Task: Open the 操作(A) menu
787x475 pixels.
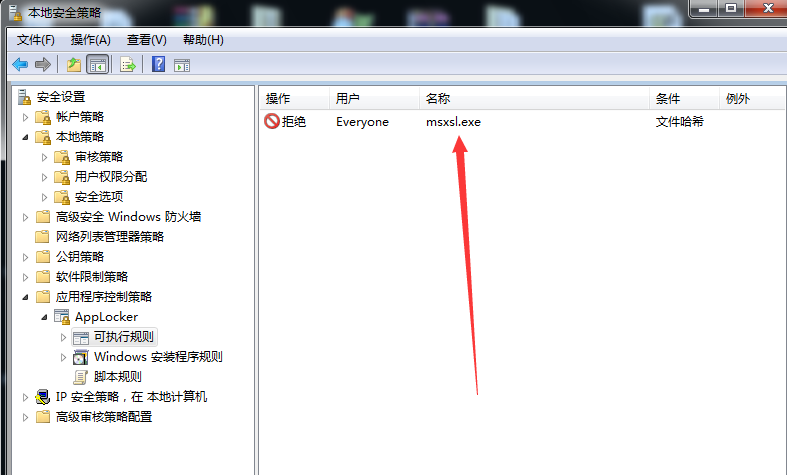Action: click(x=90, y=40)
